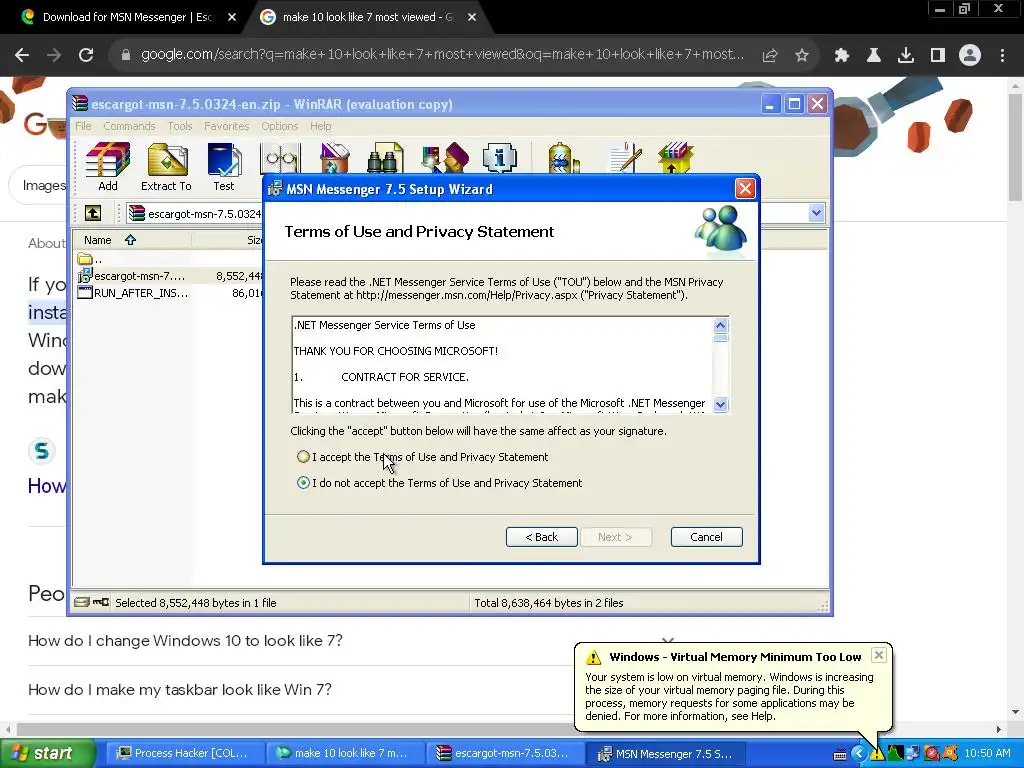Click the WinRAR View glasses icon
The height and width of the screenshot is (768, 1024).
281,159
